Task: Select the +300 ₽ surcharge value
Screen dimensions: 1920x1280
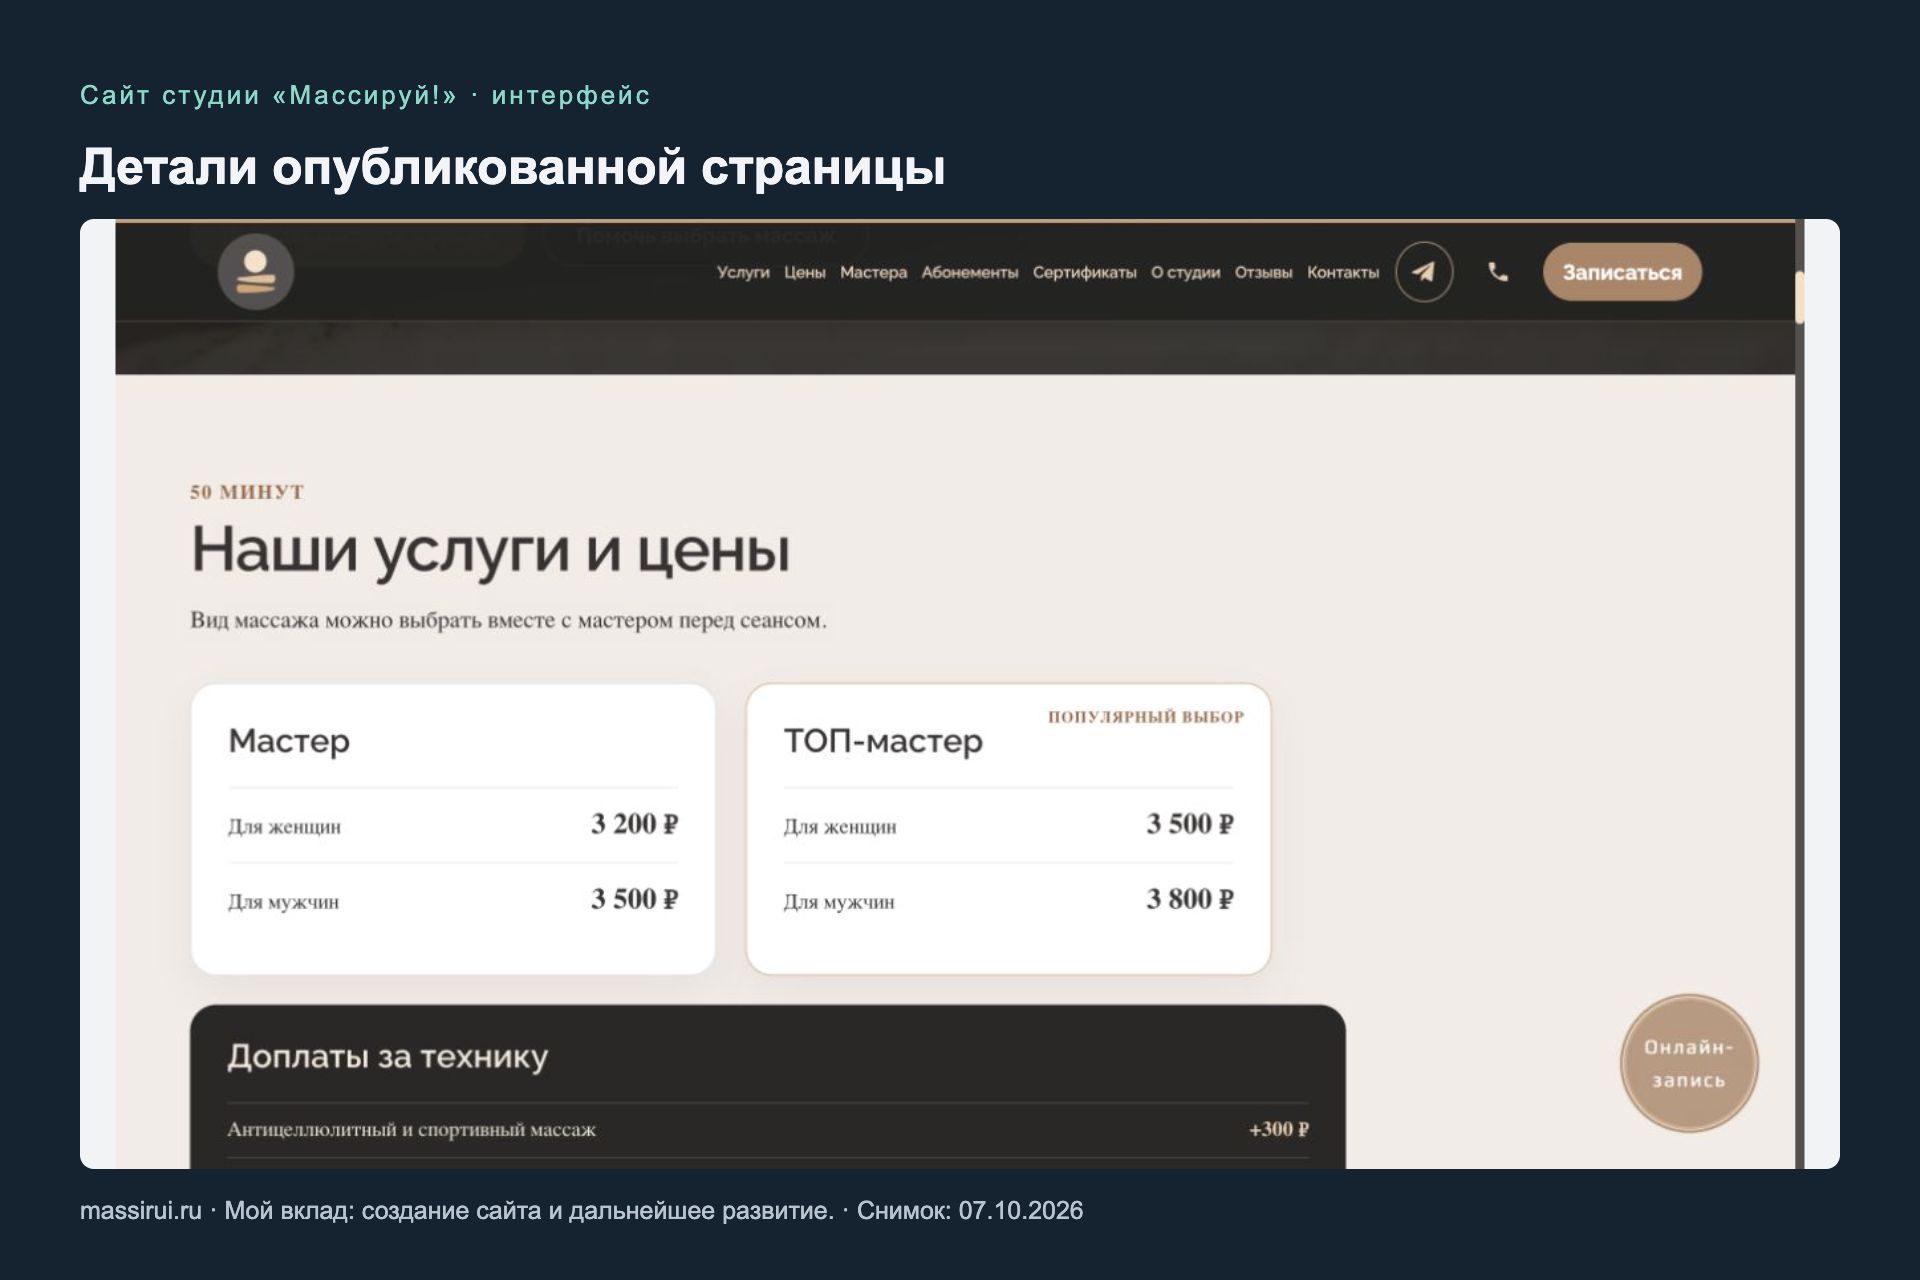Action: (x=1279, y=1129)
